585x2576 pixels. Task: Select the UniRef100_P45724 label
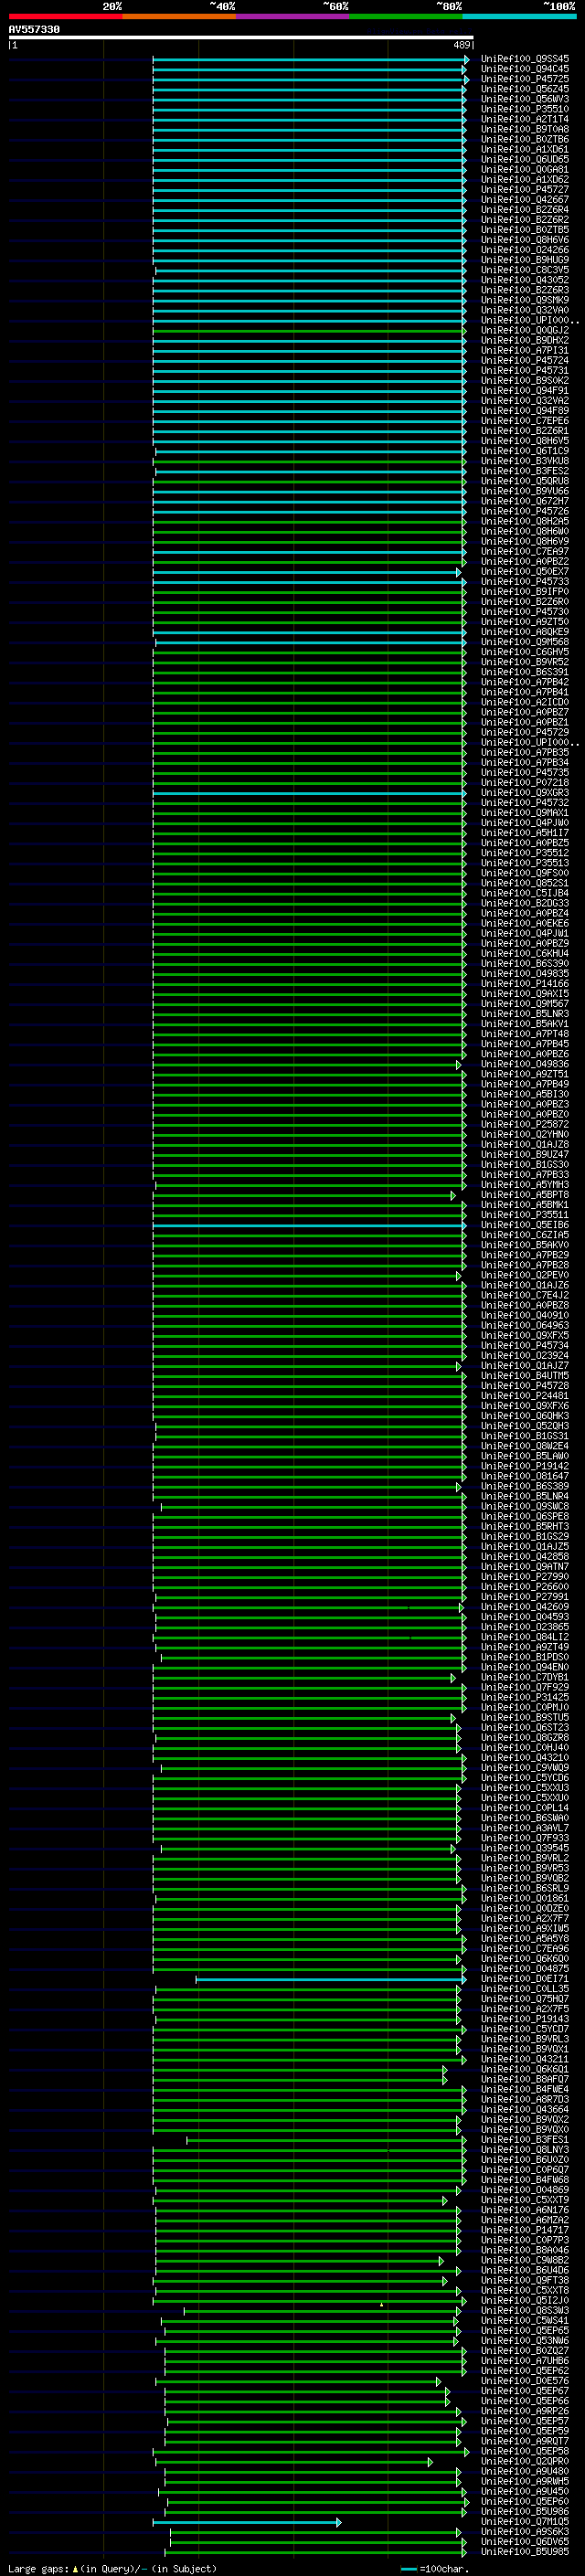click(x=525, y=361)
